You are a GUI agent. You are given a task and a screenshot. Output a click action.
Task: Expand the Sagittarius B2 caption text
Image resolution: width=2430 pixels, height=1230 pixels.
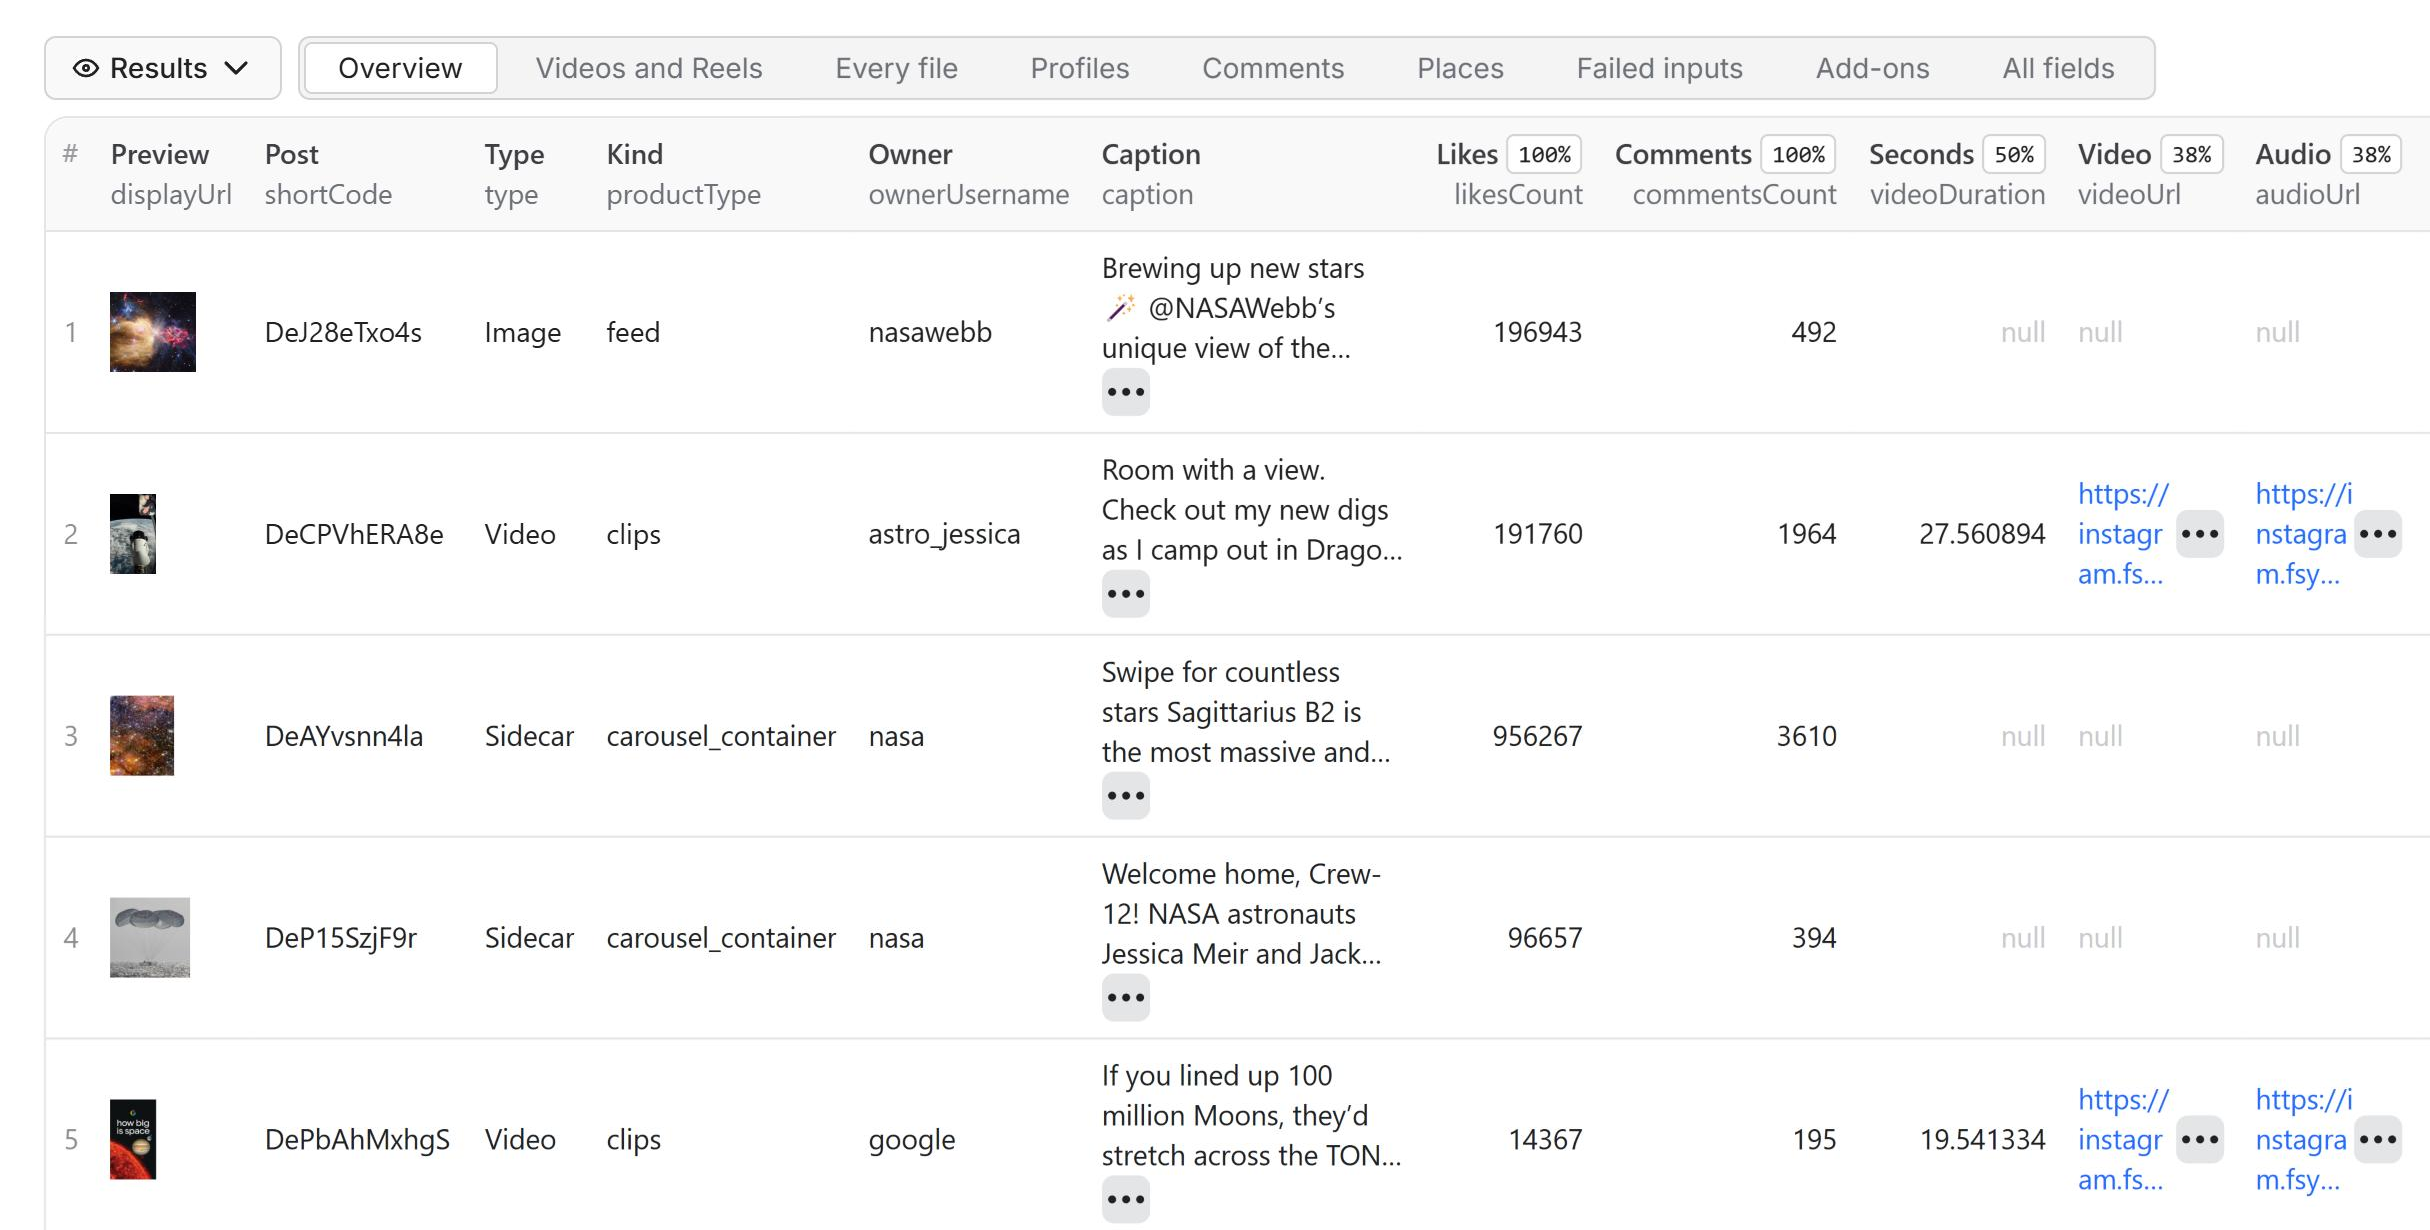click(x=1126, y=796)
